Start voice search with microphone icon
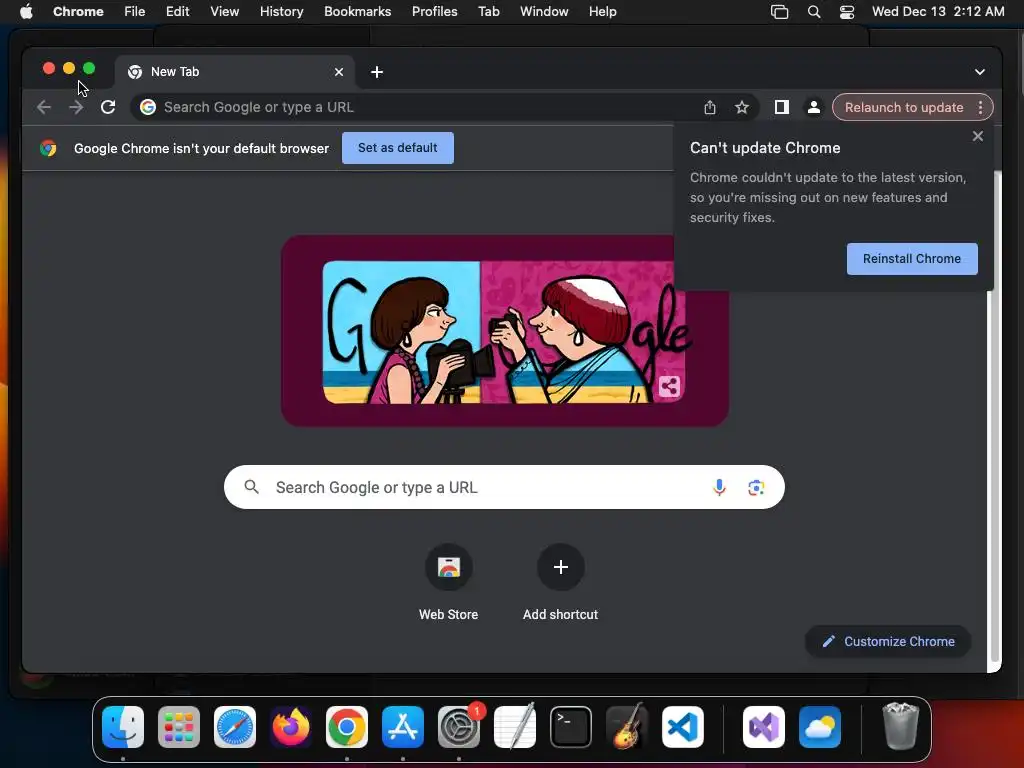The width and height of the screenshot is (1024, 768). point(719,487)
